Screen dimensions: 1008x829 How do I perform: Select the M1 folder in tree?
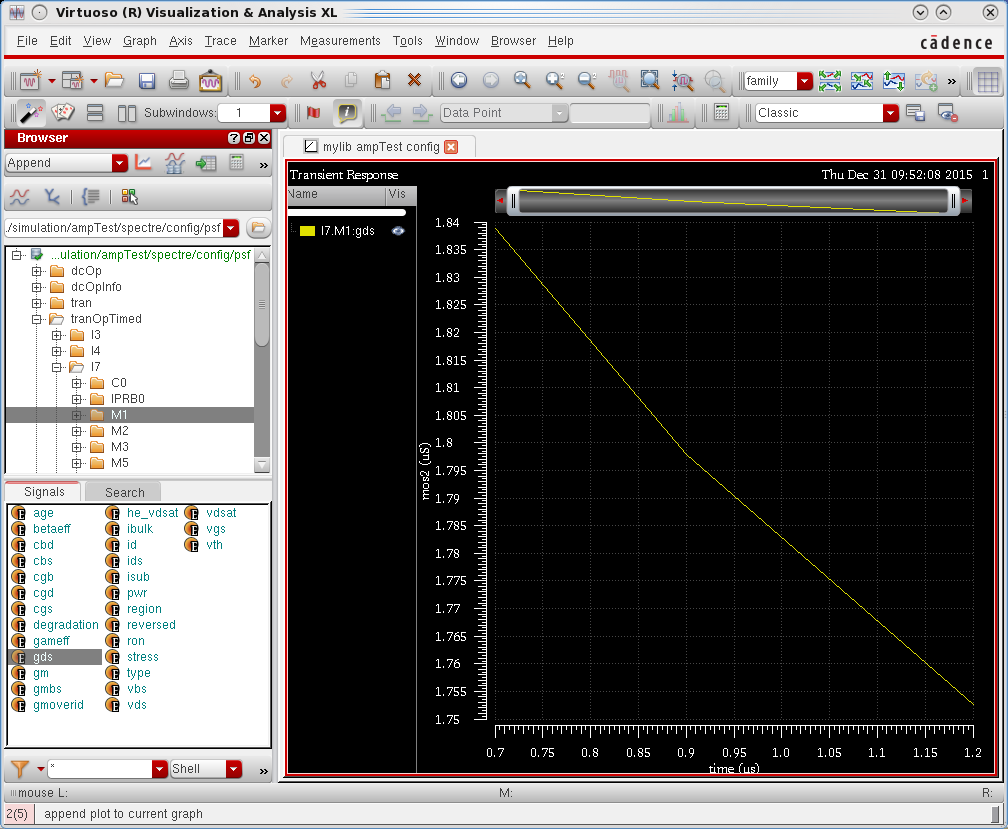coord(119,415)
